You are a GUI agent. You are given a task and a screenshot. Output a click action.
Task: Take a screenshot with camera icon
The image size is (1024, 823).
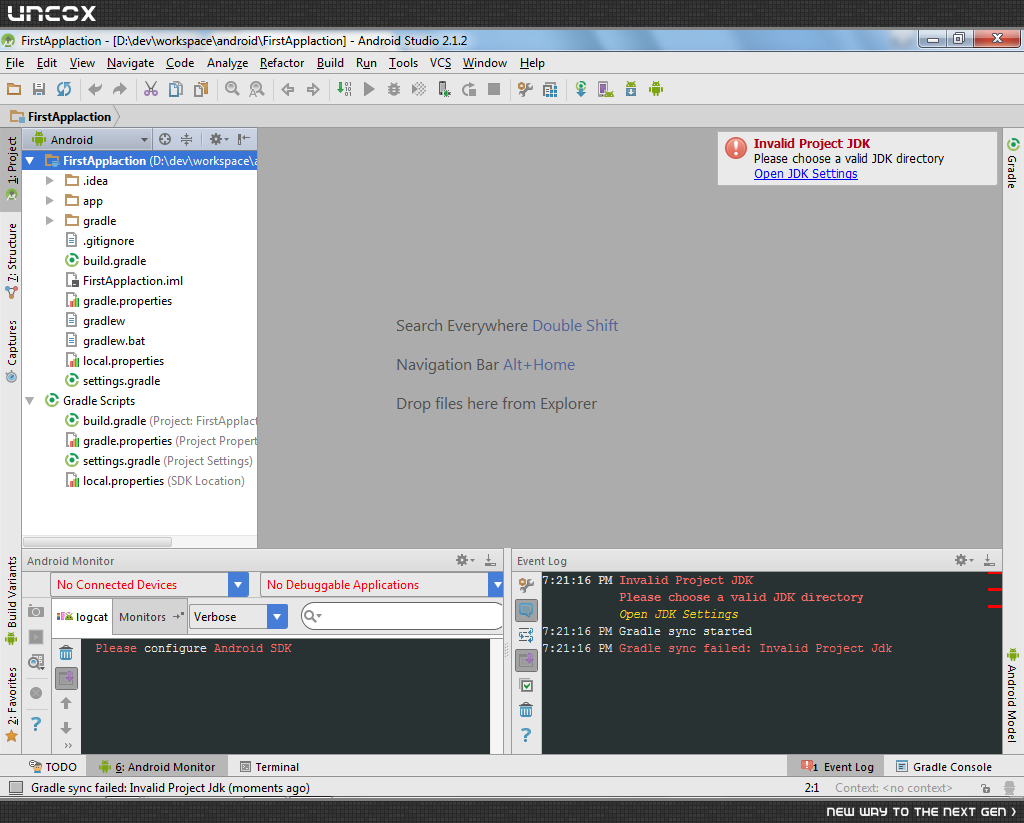pyautogui.click(x=36, y=611)
